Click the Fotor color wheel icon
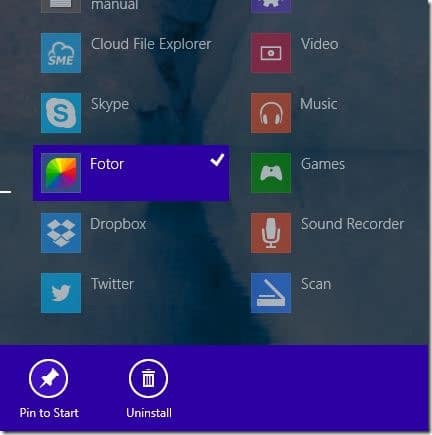The height and width of the screenshot is (435, 432). pyautogui.click(x=61, y=173)
